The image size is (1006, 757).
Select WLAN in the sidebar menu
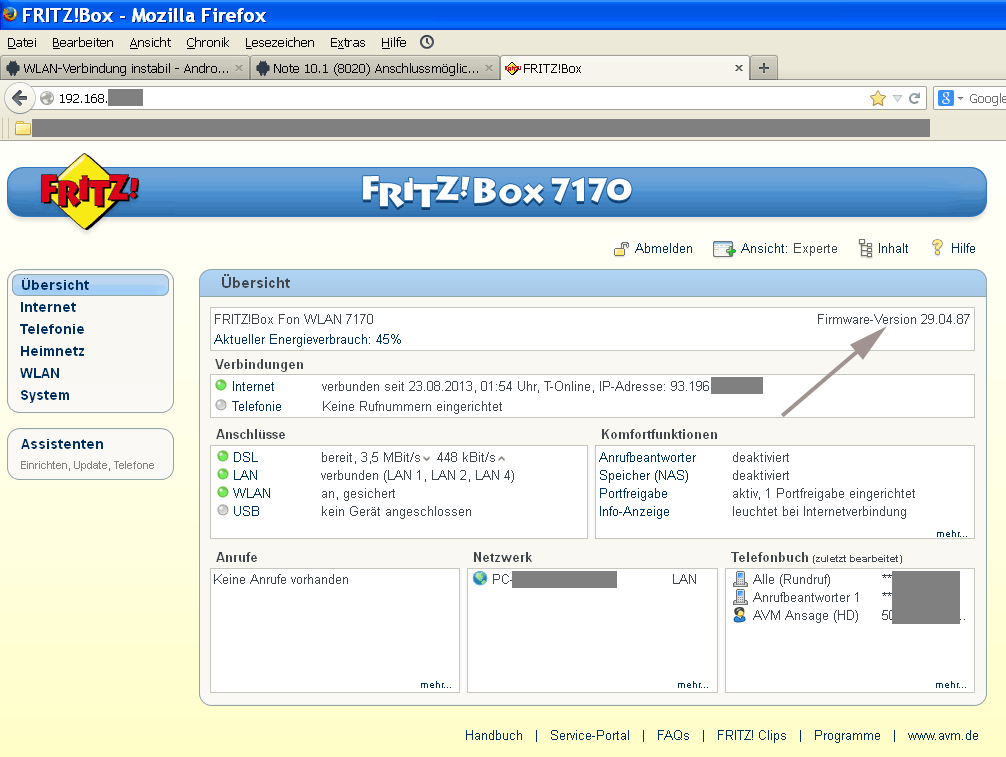coord(40,373)
